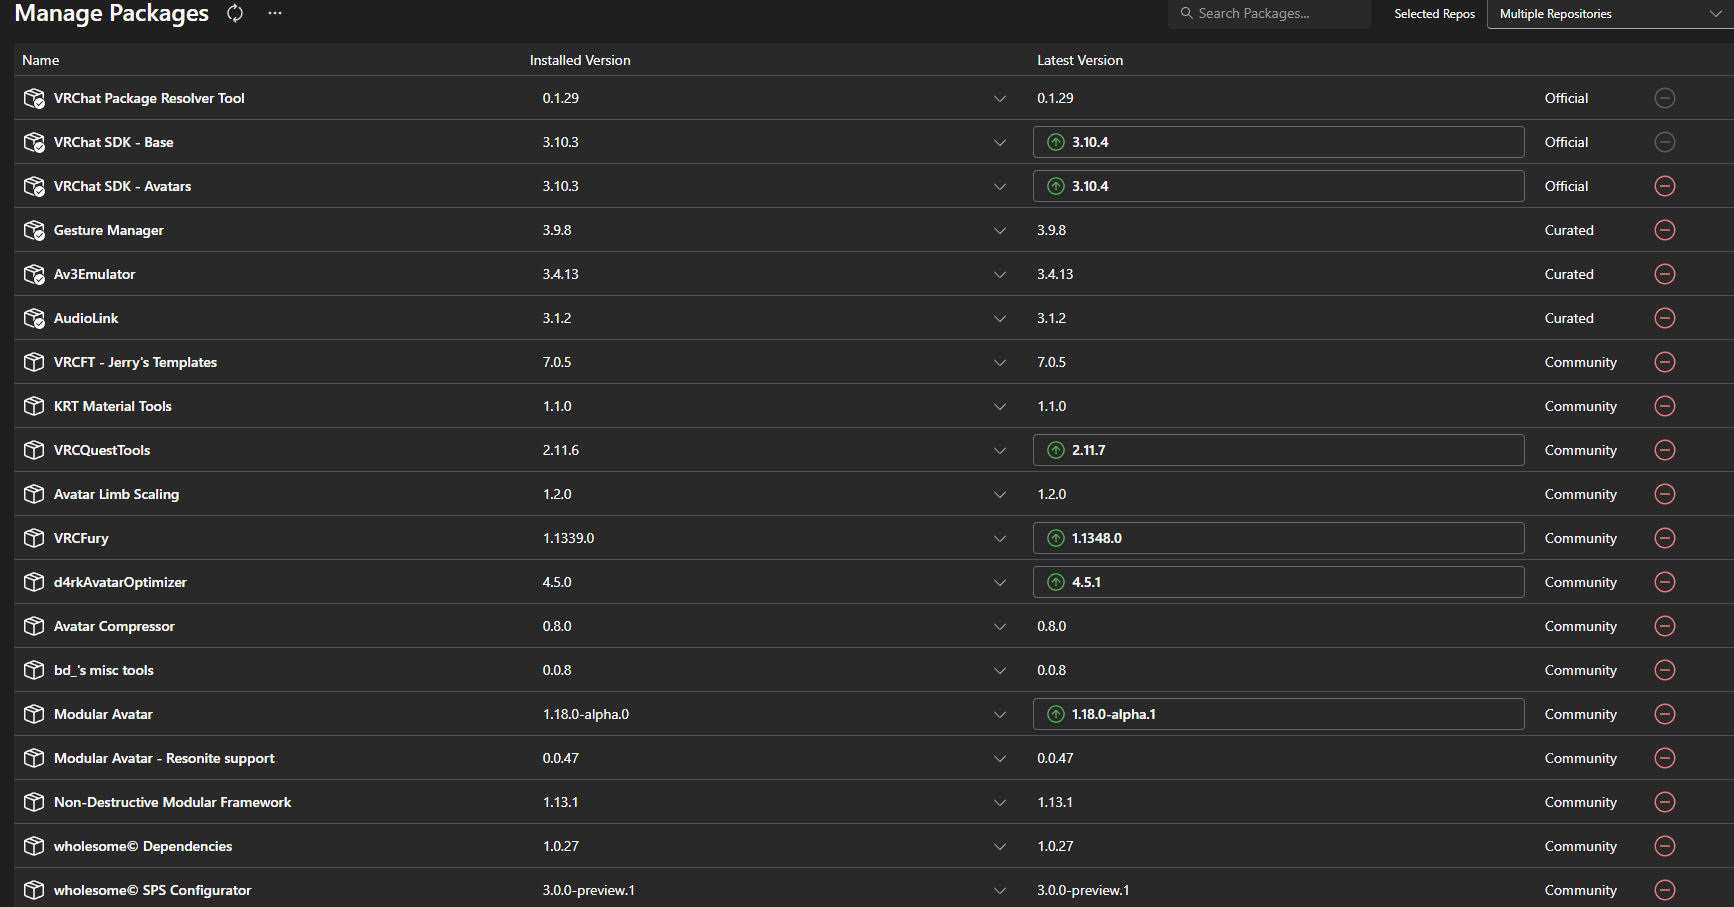This screenshot has width=1734, height=907.
Task: Update VRChat SDK - Base to 3.10.4
Action: pos(1278,142)
